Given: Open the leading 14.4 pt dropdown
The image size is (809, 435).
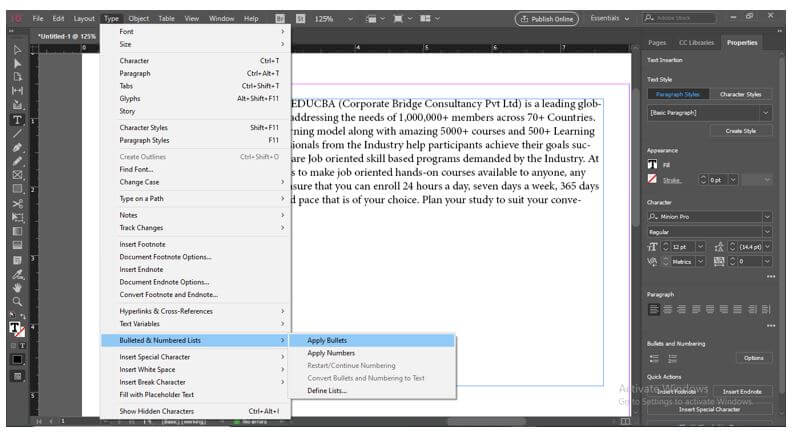Looking at the screenshot, I should click(x=767, y=247).
